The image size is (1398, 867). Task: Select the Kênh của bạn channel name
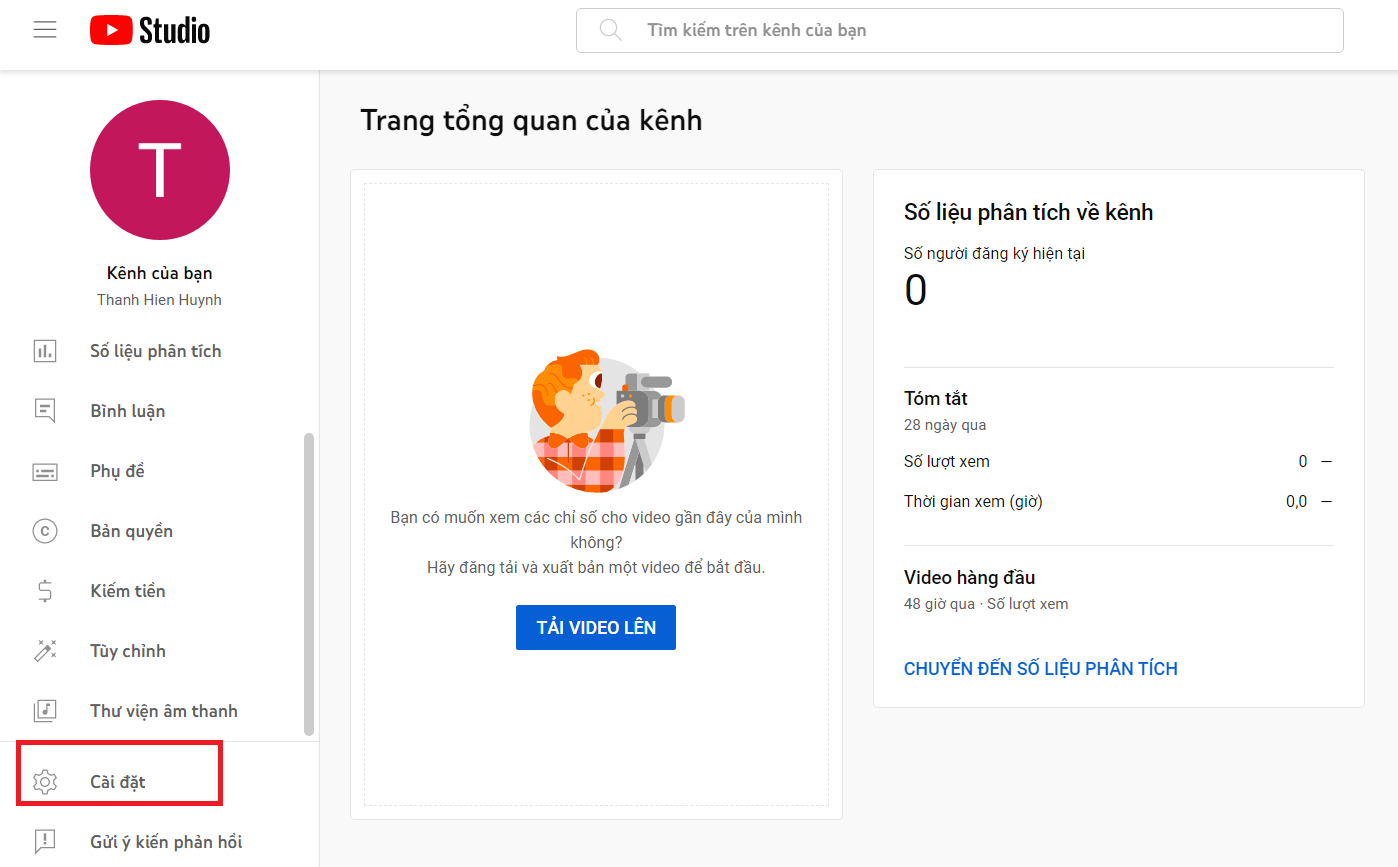(159, 272)
